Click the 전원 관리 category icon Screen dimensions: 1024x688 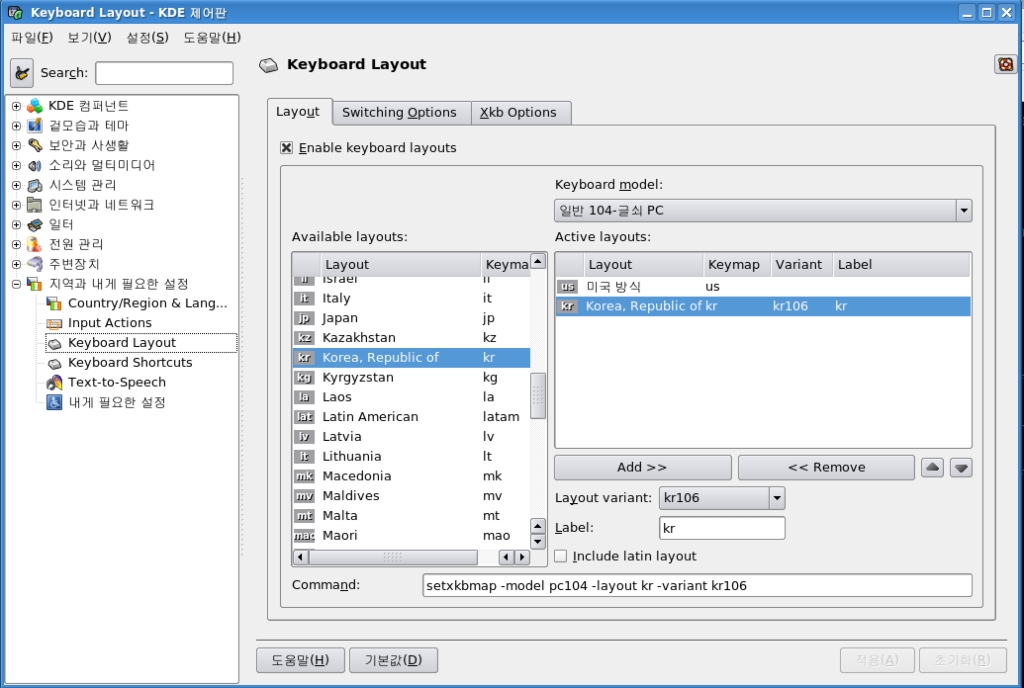pos(35,244)
